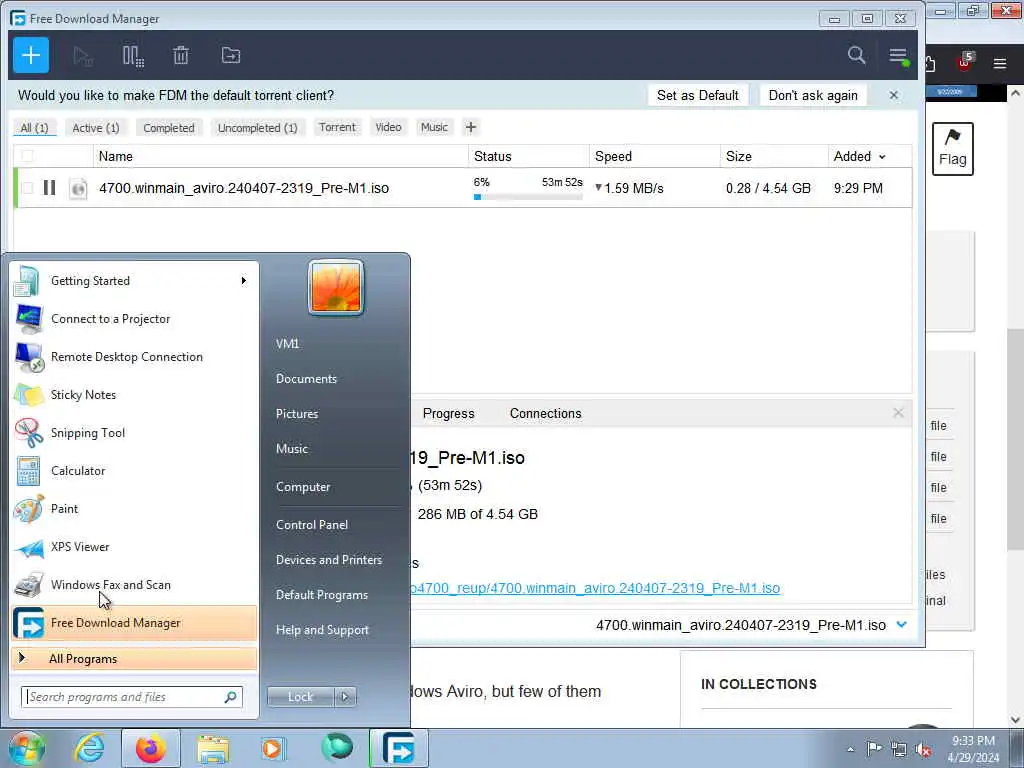This screenshot has width=1024, height=768.
Task: Open Windows Media Player from taskbar
Action: pos(272,748)
